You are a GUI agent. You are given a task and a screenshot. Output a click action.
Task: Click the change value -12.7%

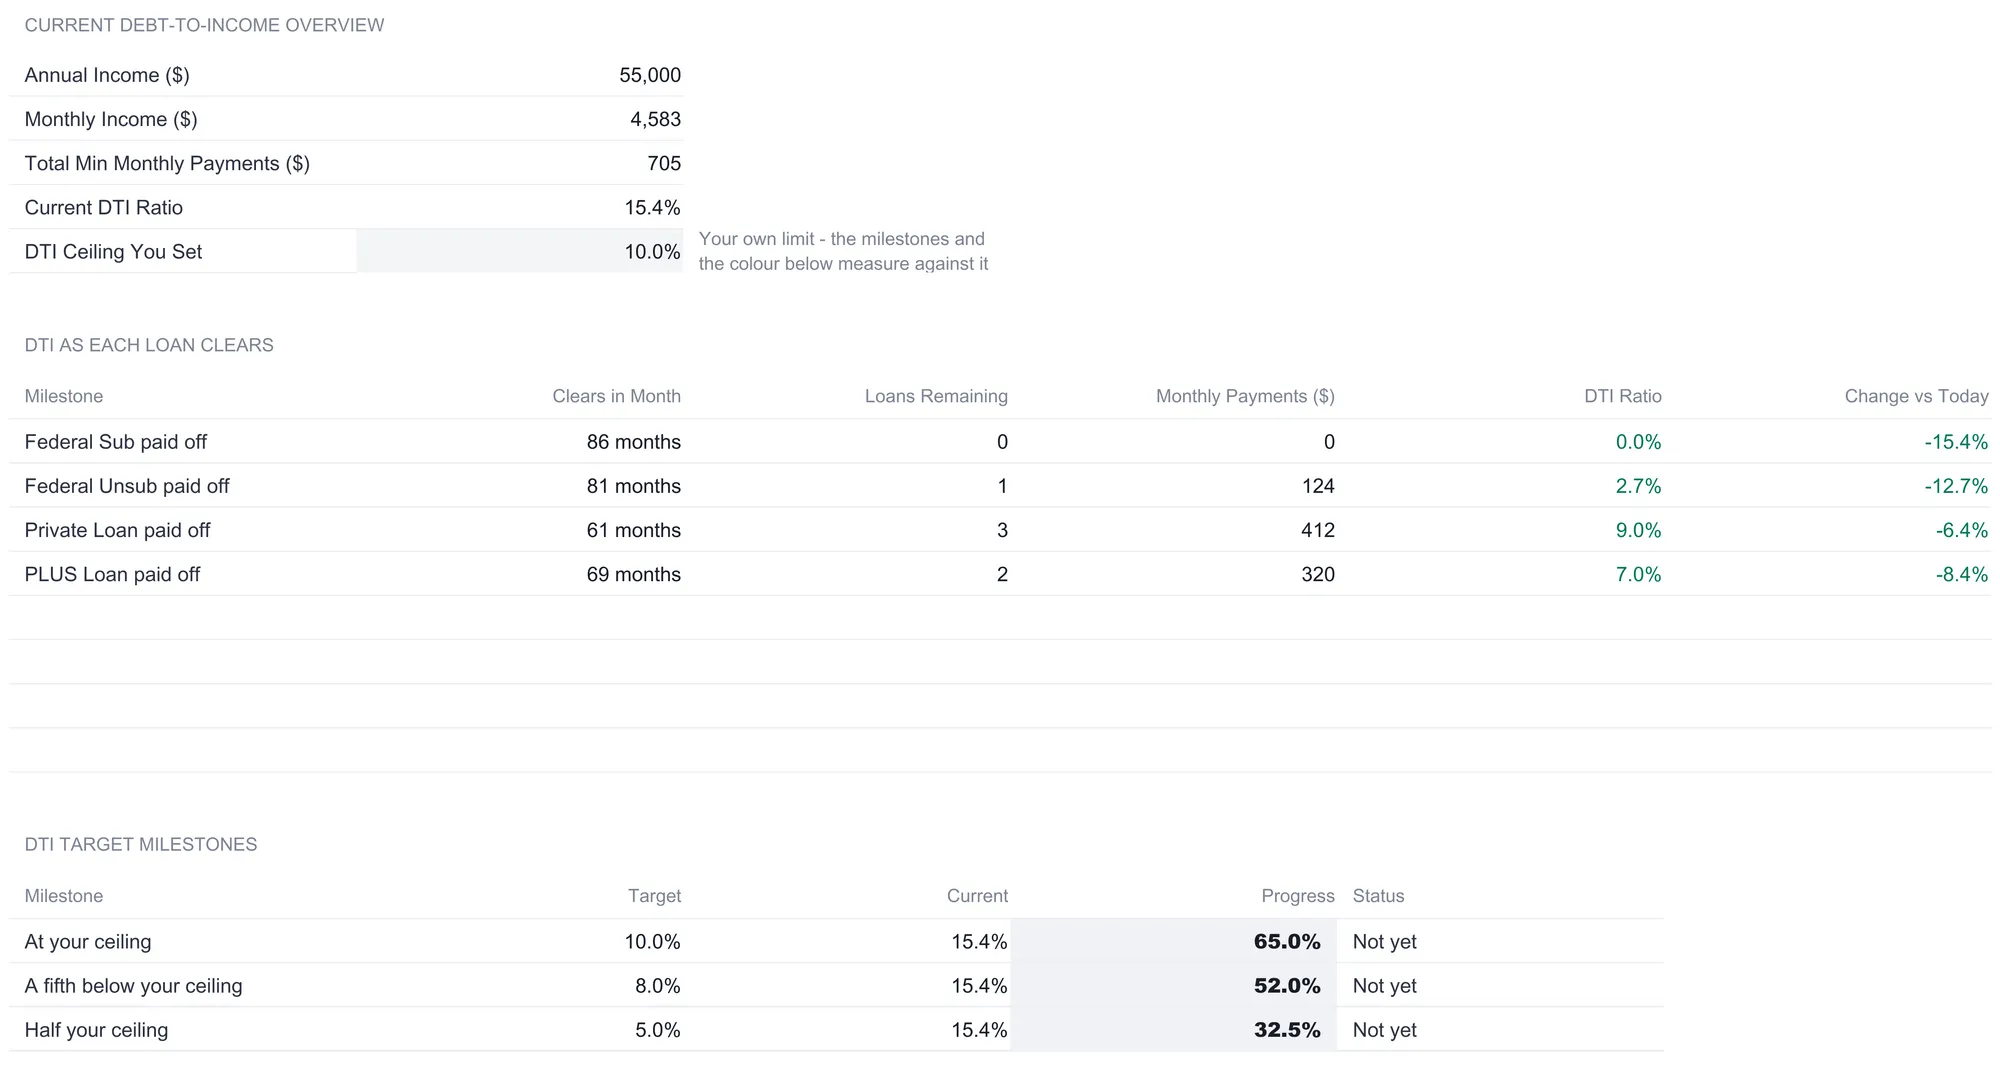point(1956,485)
